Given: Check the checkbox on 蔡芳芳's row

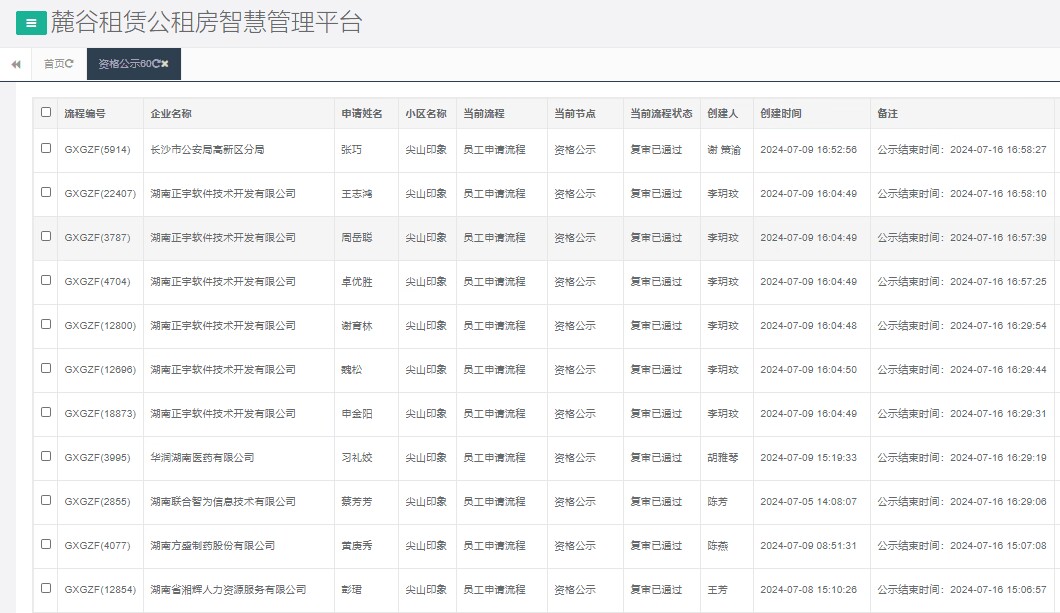Looking at the screenshot, I should click(45, 501).
